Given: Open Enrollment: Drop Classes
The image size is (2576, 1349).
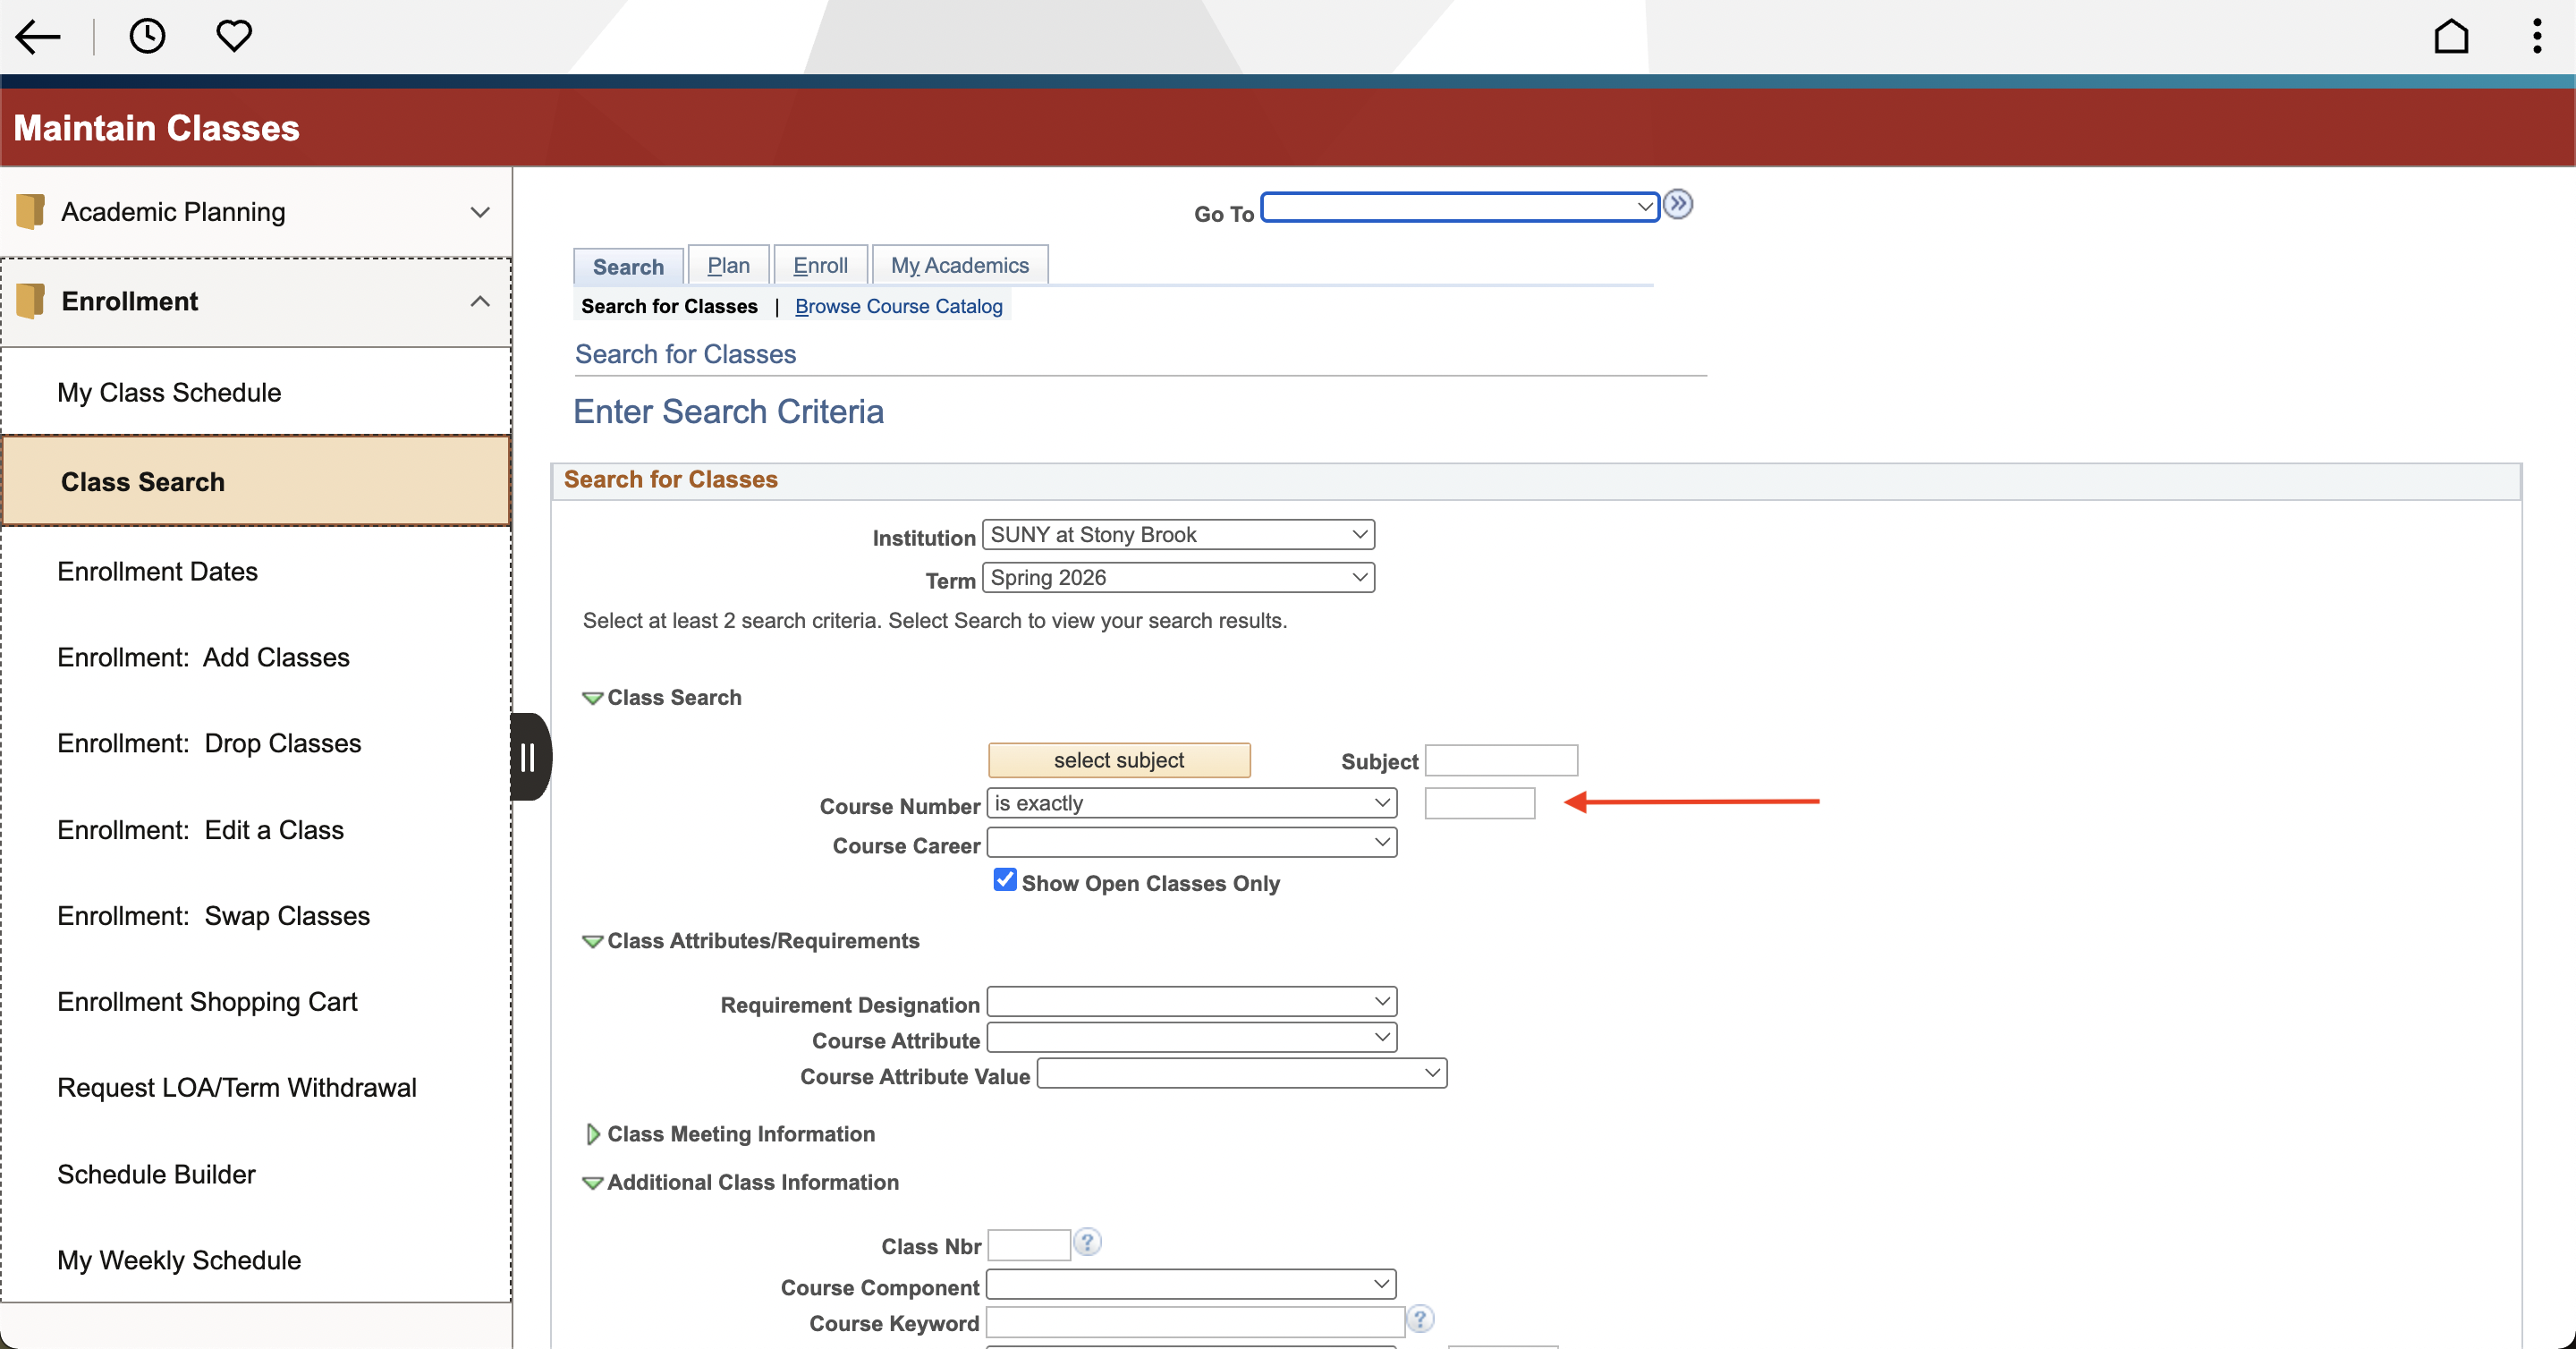Looking at the screenshot, I should 256,744.
